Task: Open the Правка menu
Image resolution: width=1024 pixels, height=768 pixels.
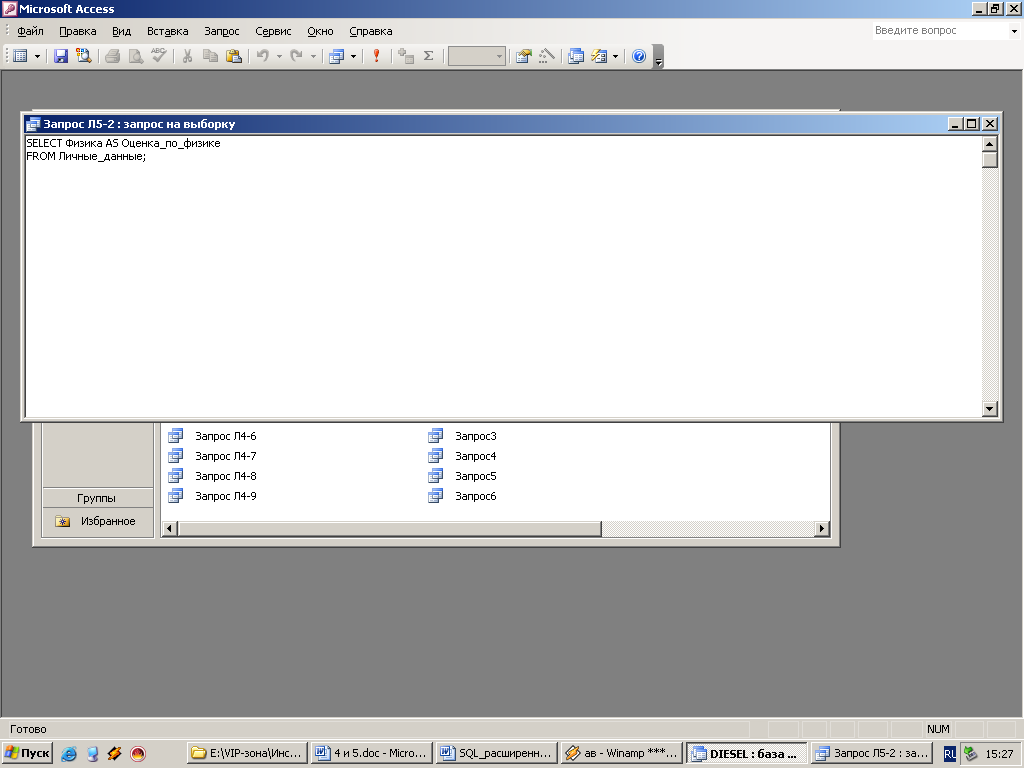Action: [x=78, y=31]
